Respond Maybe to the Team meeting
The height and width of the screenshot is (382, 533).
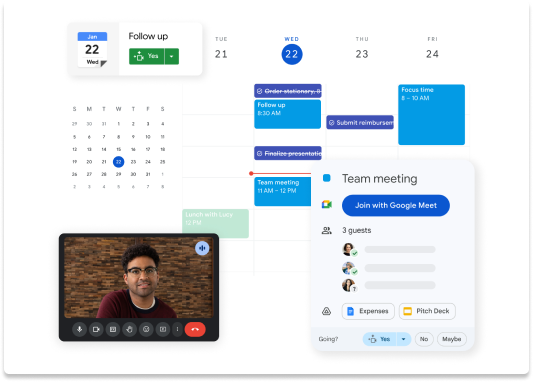(x=451, y=339)
